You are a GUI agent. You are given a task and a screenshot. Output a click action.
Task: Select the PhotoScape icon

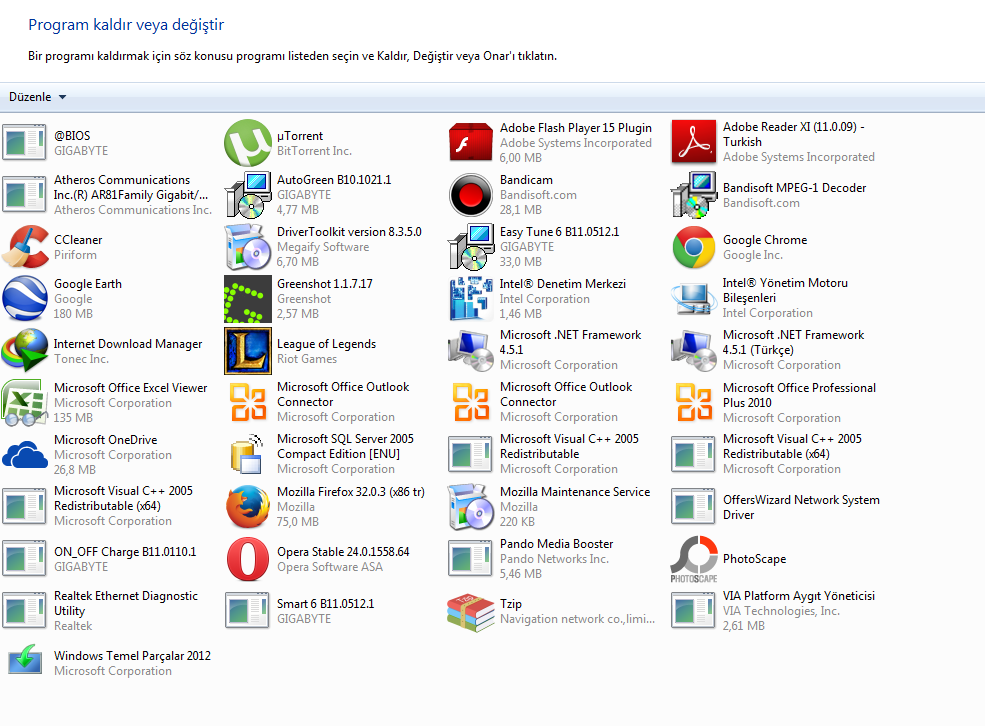pyautogui.click(x=694, y=559)
